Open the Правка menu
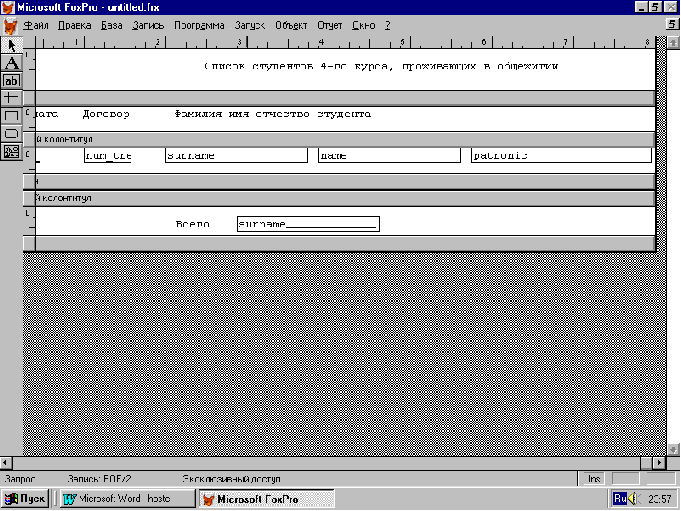 tap(75, 26)
